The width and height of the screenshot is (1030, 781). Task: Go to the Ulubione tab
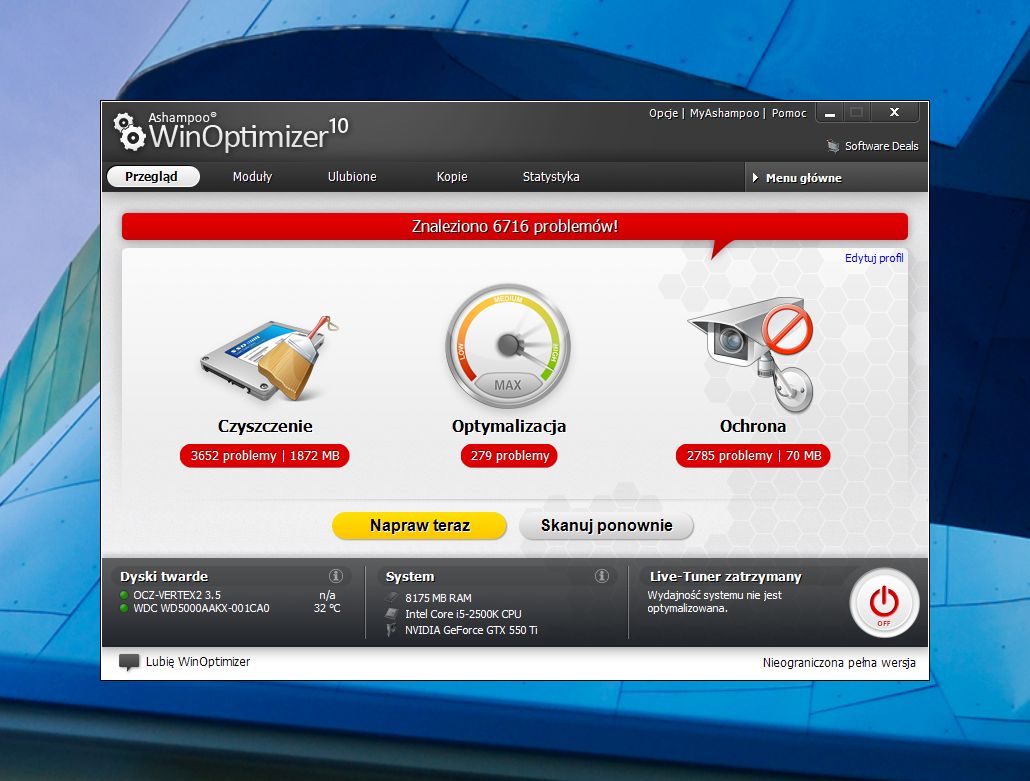click(352, 177)
